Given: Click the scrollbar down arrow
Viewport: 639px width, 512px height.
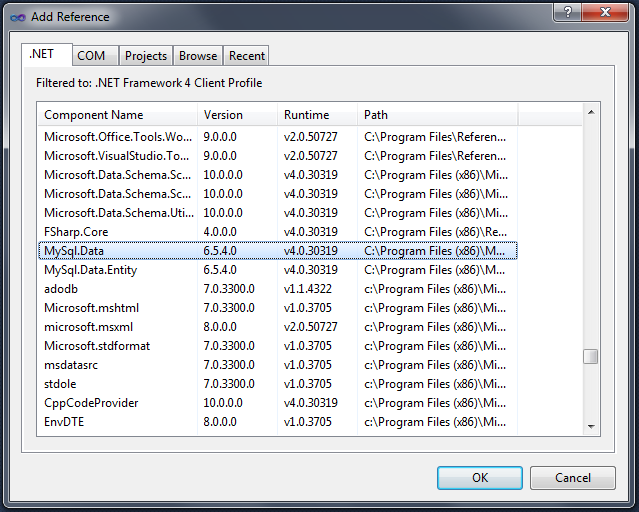Looking at the screenshot, I should tap(591, 426).
